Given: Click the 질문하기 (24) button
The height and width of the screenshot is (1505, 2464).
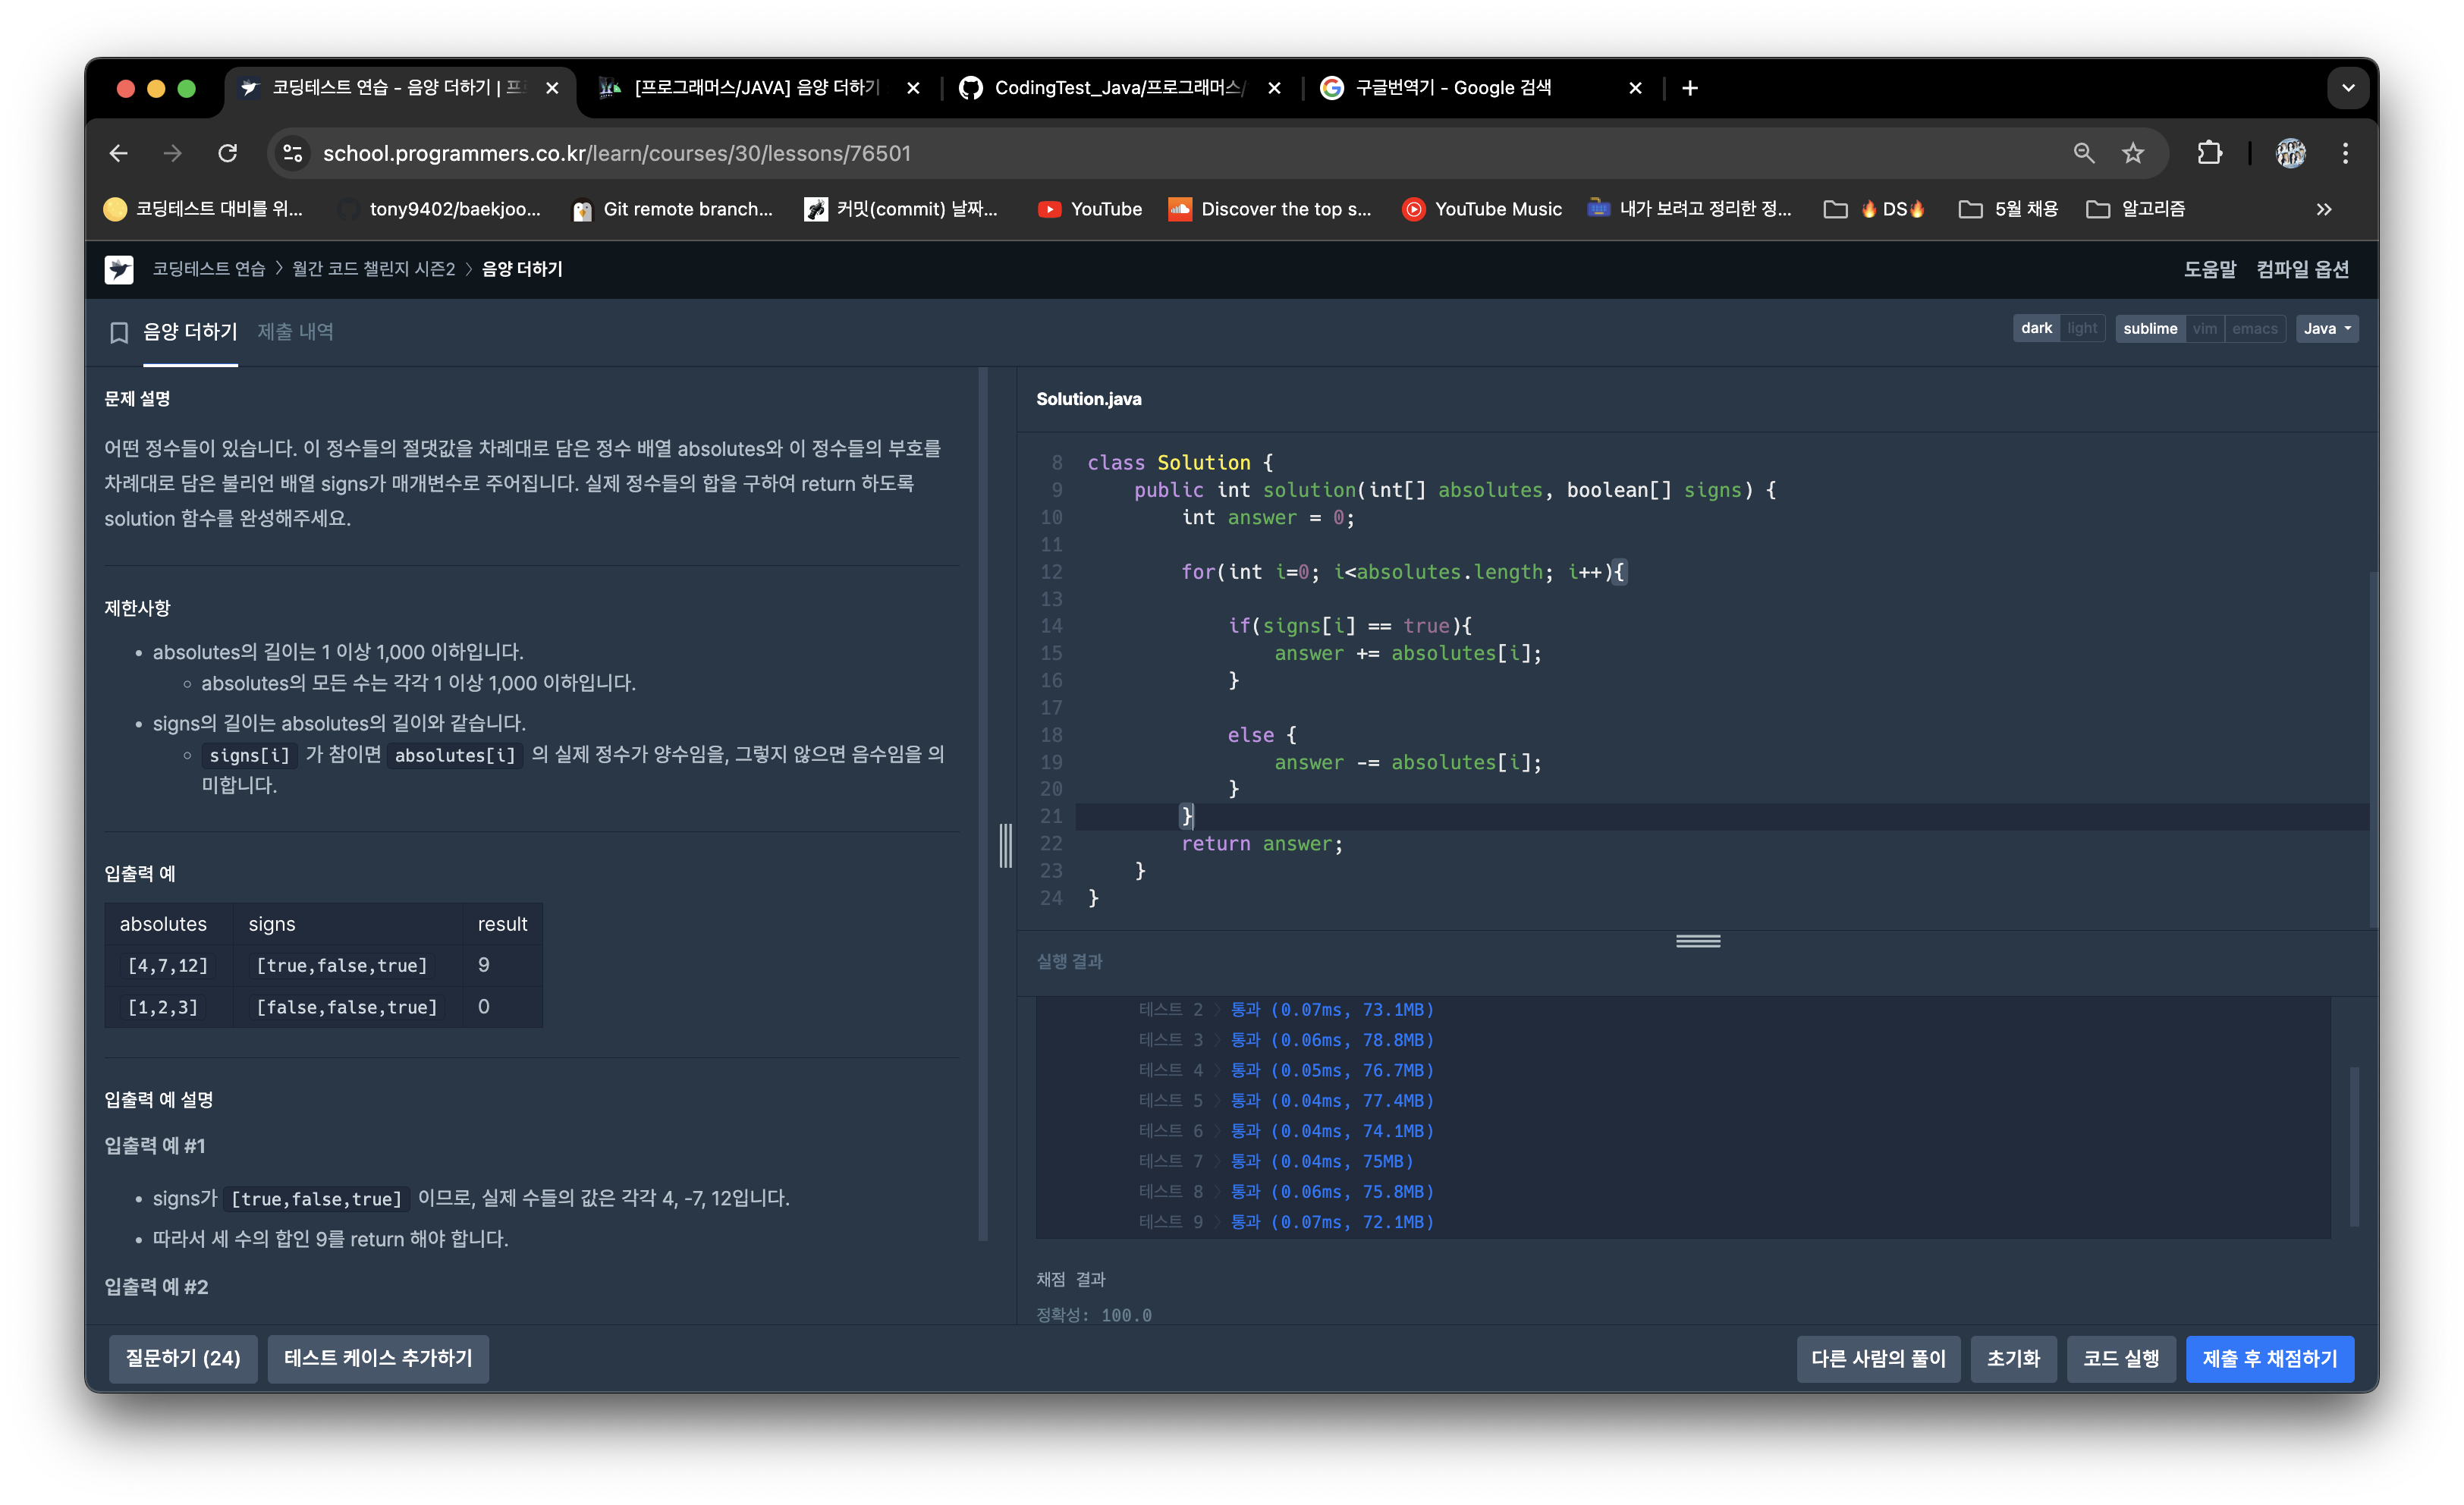Looking at the screenshot, I should [x=183, y=1358].
